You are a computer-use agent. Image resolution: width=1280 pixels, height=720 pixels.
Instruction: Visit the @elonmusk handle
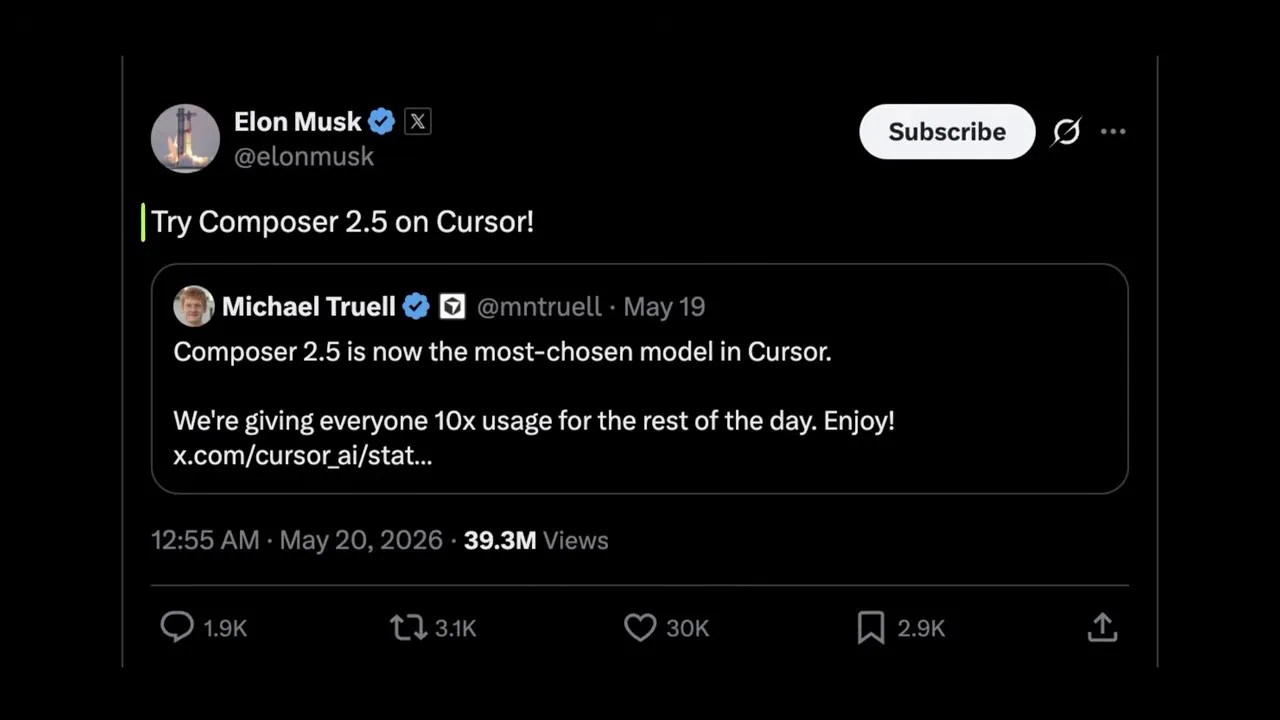pyautogui.click(x=304, y=156)
